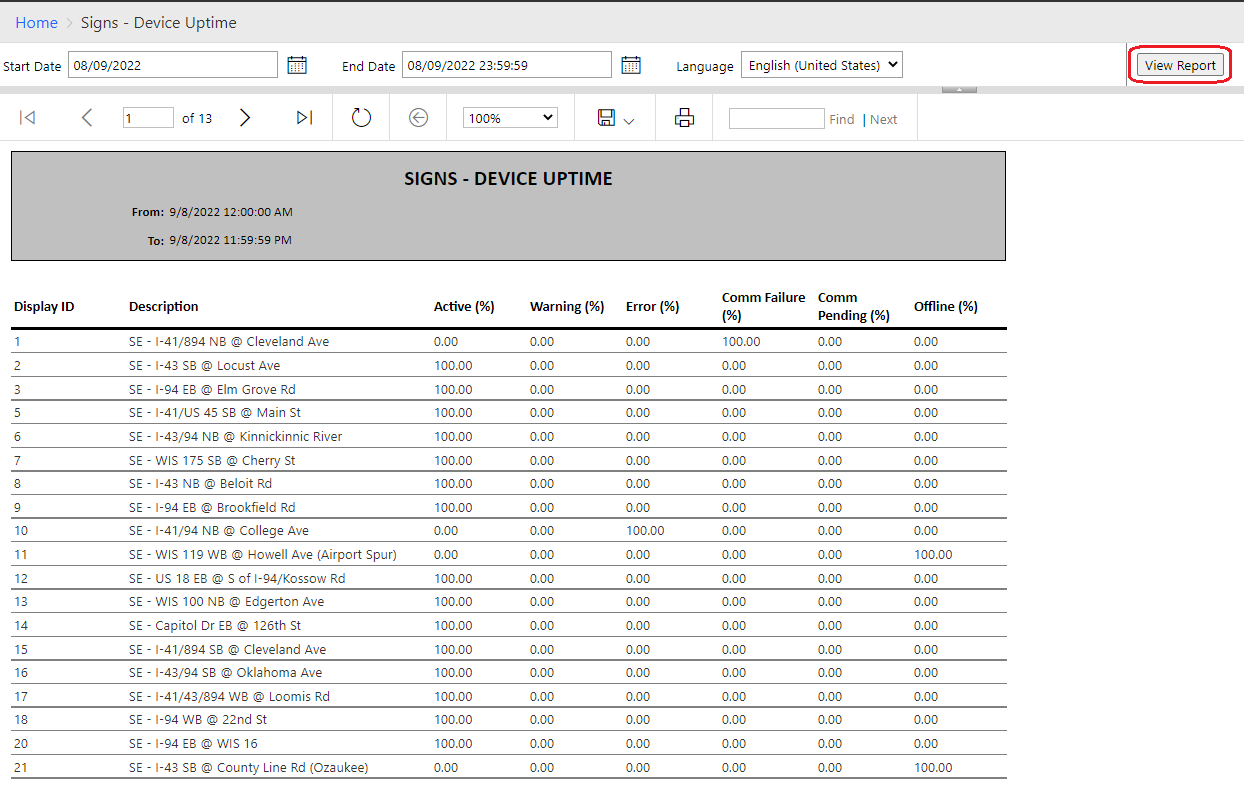
Task: Select the Description column header
Action: tap(164, 307)
